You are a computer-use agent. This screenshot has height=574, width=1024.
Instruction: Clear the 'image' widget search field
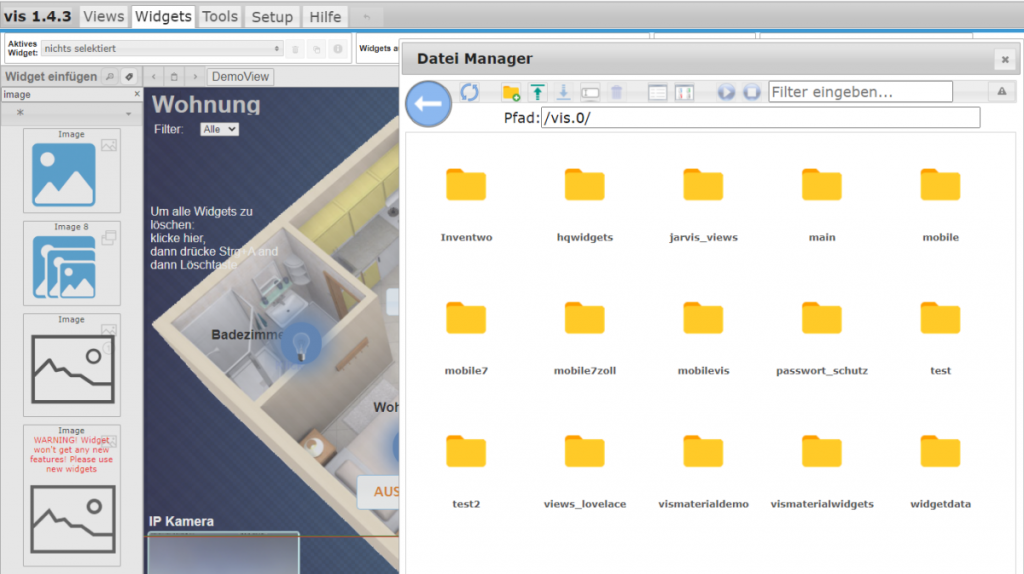click(137, 95)
